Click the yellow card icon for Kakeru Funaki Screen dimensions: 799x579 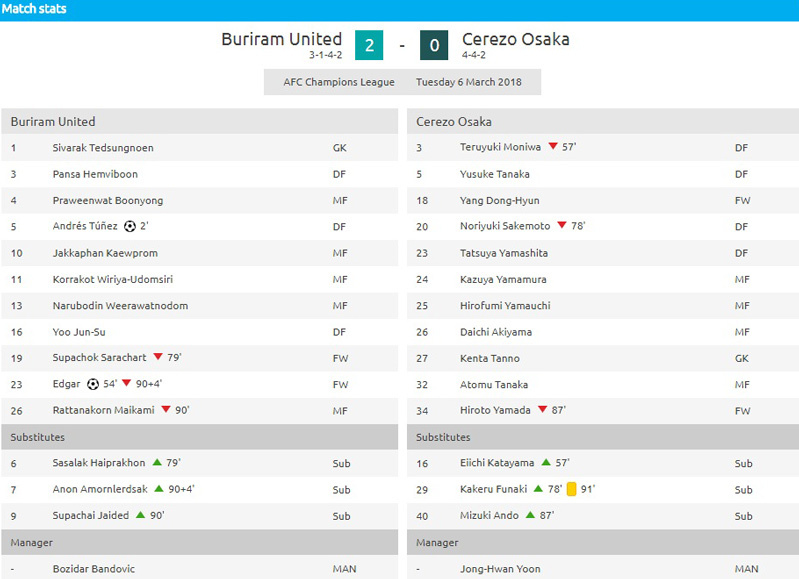tap(572, 489)
